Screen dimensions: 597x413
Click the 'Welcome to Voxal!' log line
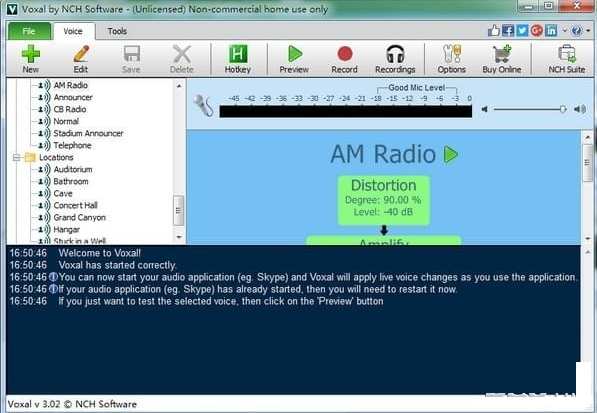pos(100,253)
